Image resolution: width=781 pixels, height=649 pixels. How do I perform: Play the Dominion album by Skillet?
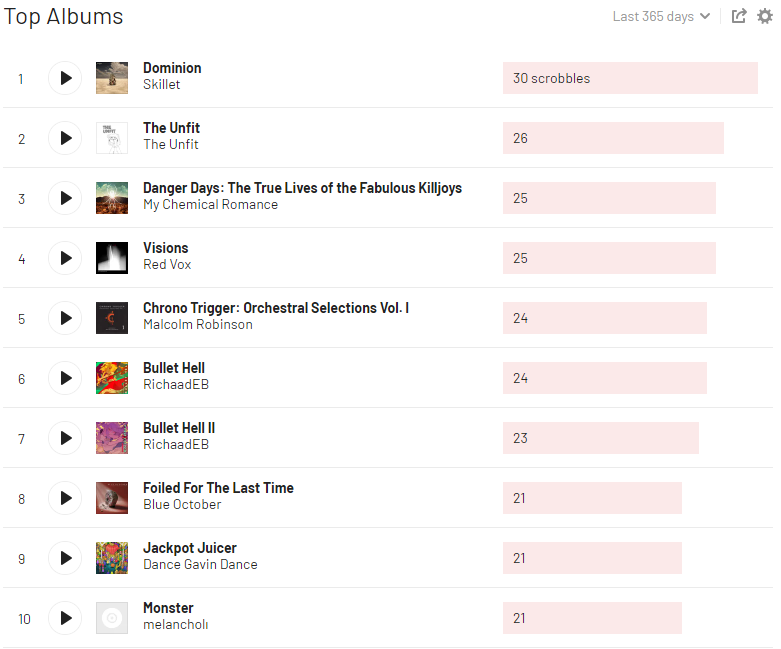point(65,78)
